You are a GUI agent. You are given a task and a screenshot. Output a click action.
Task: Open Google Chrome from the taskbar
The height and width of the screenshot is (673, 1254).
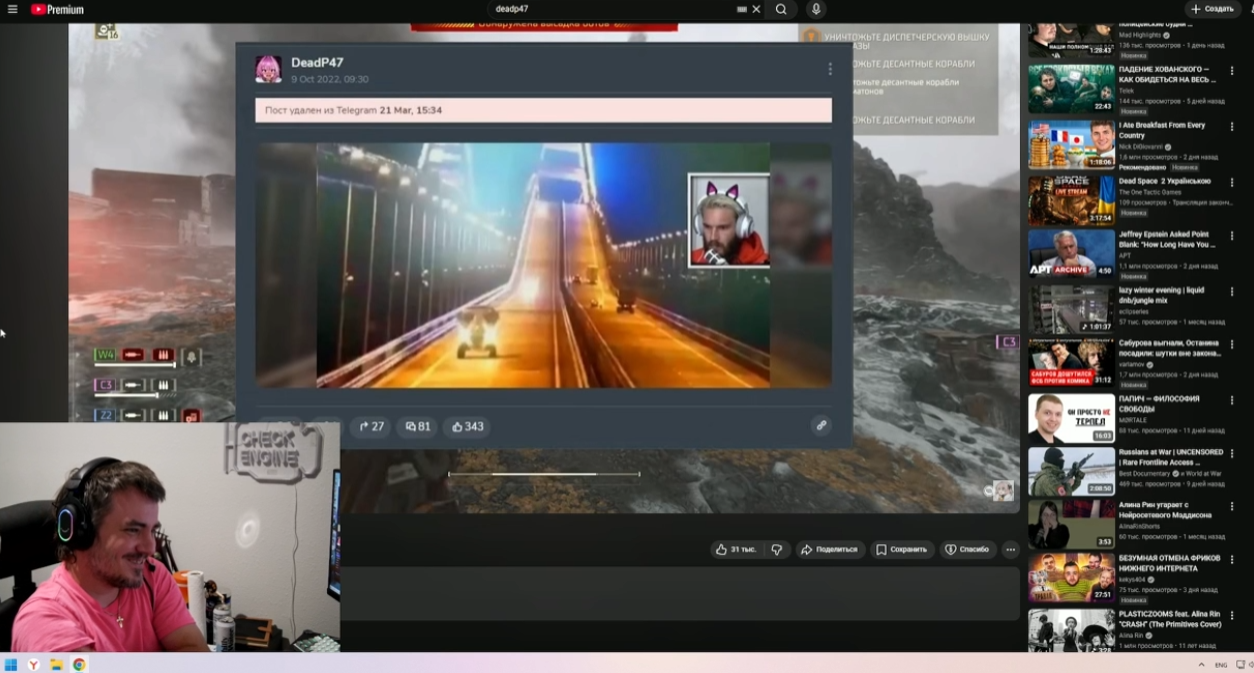click(79, 664)
